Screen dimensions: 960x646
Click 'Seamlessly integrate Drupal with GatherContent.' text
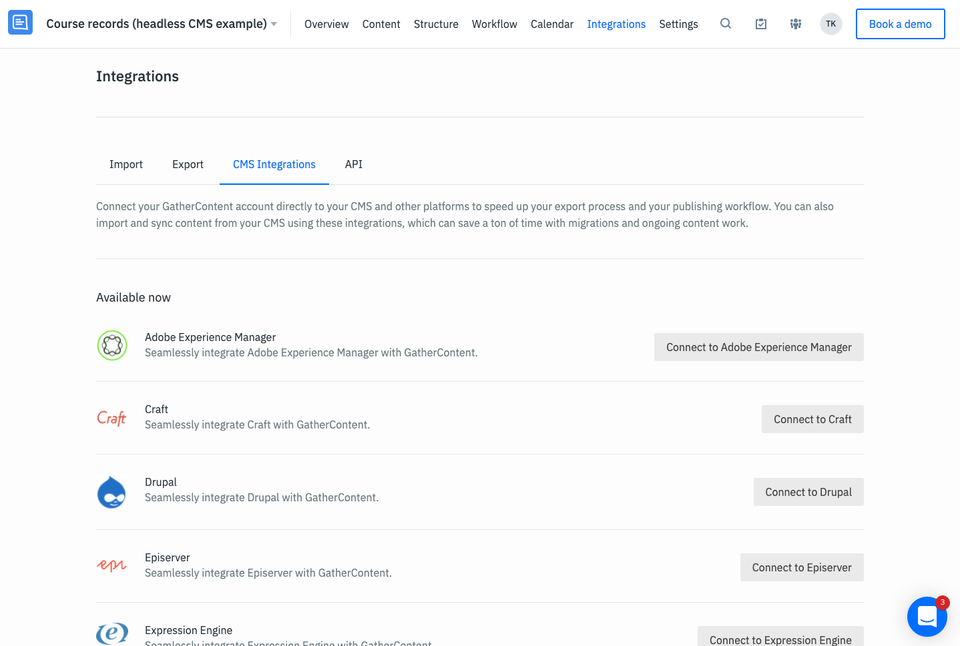coord(261,497)
